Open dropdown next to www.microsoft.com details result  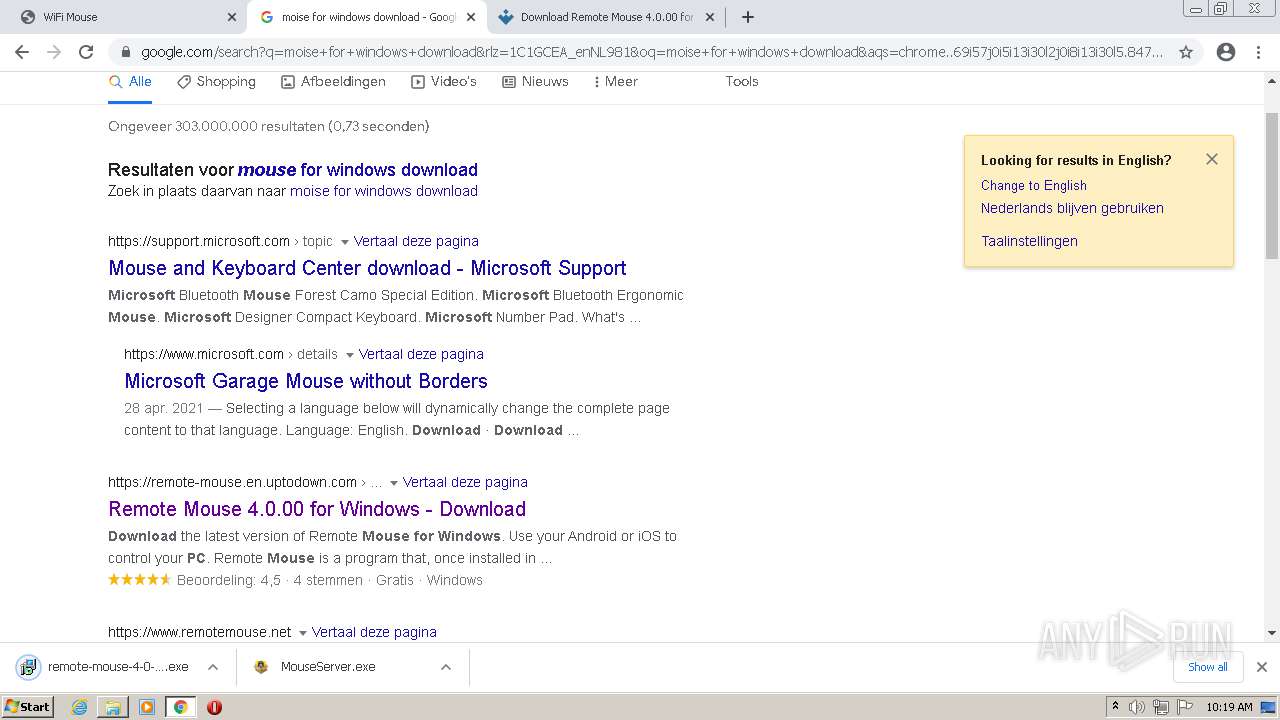pyautogui.click(x=350, y=355)
